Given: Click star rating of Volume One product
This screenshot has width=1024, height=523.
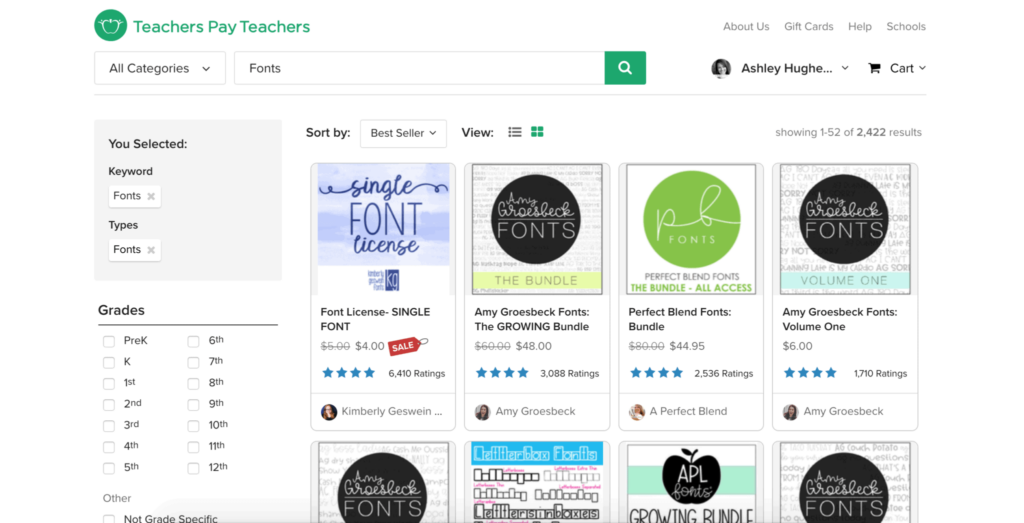Looking at the screenshot, I should pyautogui.click(x=810, y=373).
